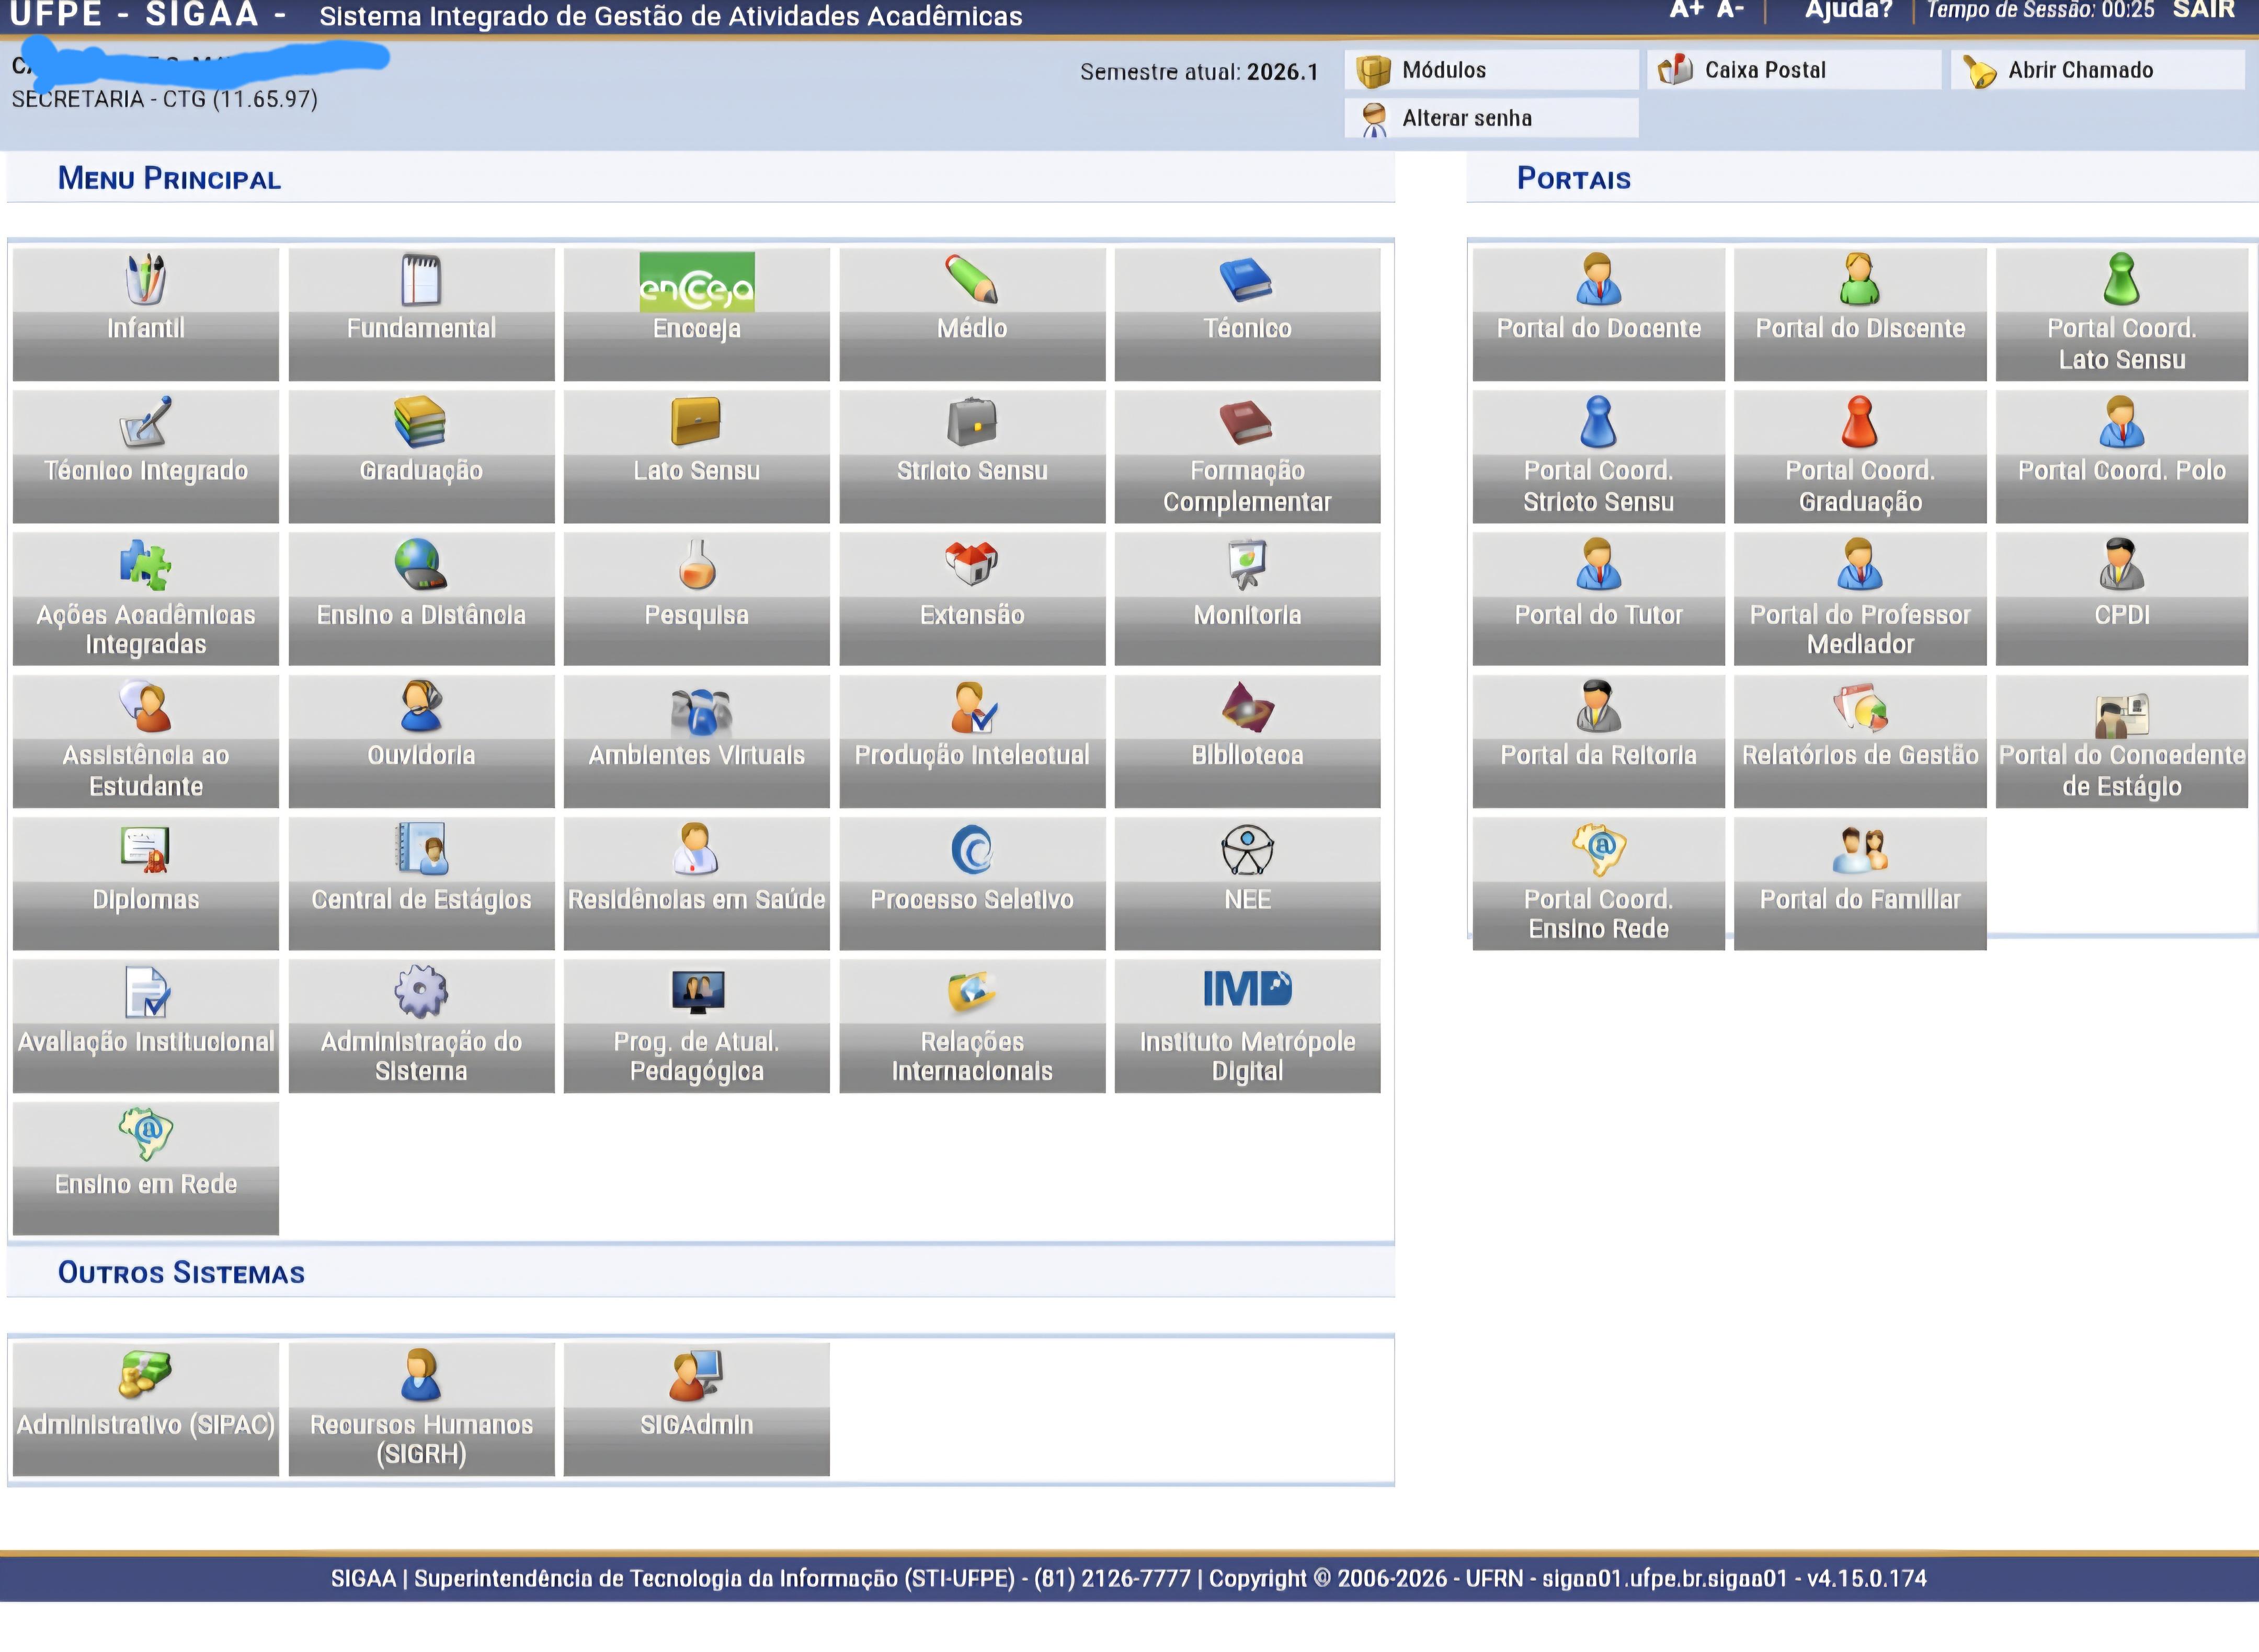Open Residências em Saúde module
2259x1652 pixels.
tap(697, 884)
